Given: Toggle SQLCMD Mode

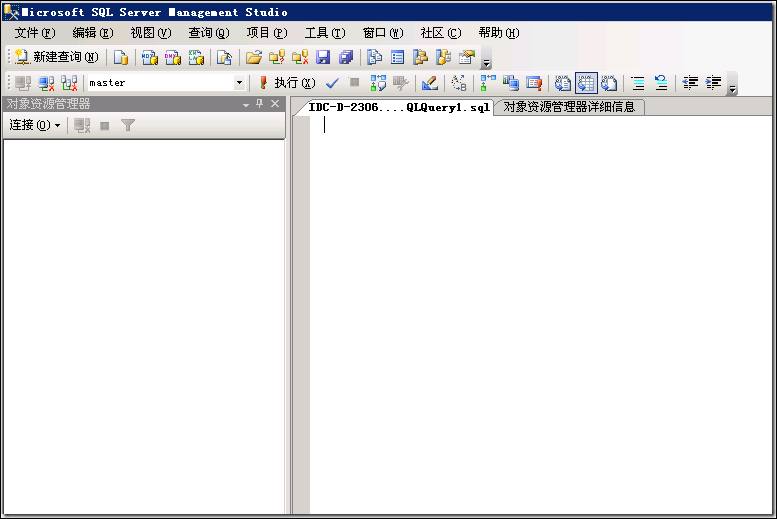Looking at the screenshot, I should tap(534, 83).
